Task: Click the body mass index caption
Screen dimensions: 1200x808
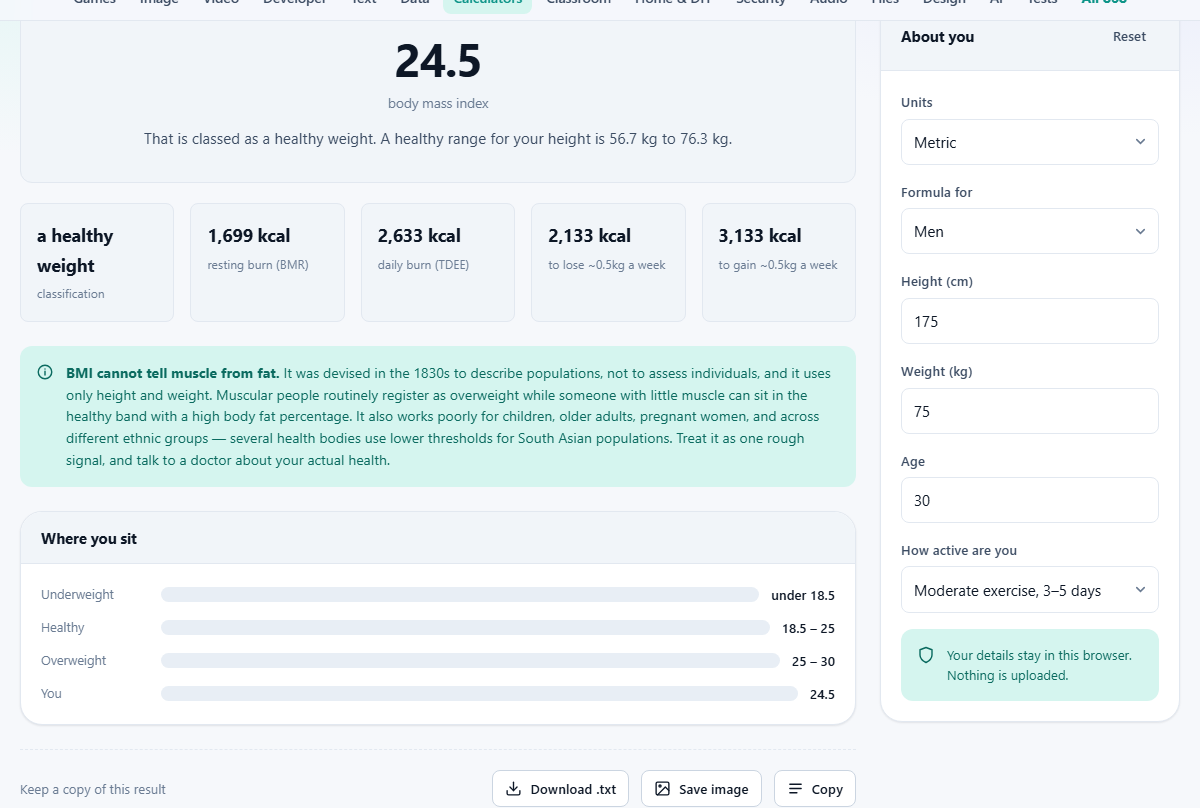Action: point(438,104)
